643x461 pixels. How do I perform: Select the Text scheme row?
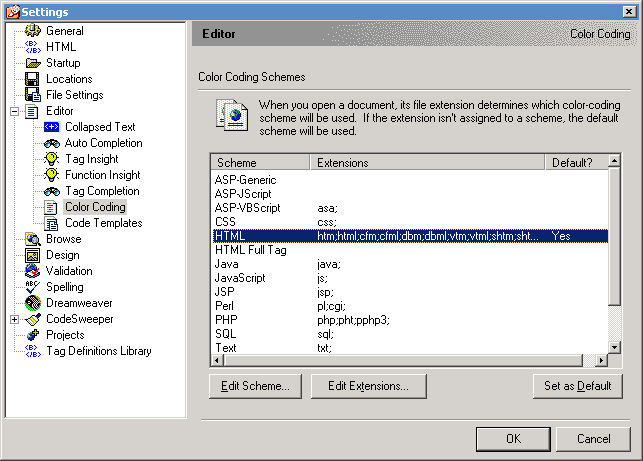point(410,348)
